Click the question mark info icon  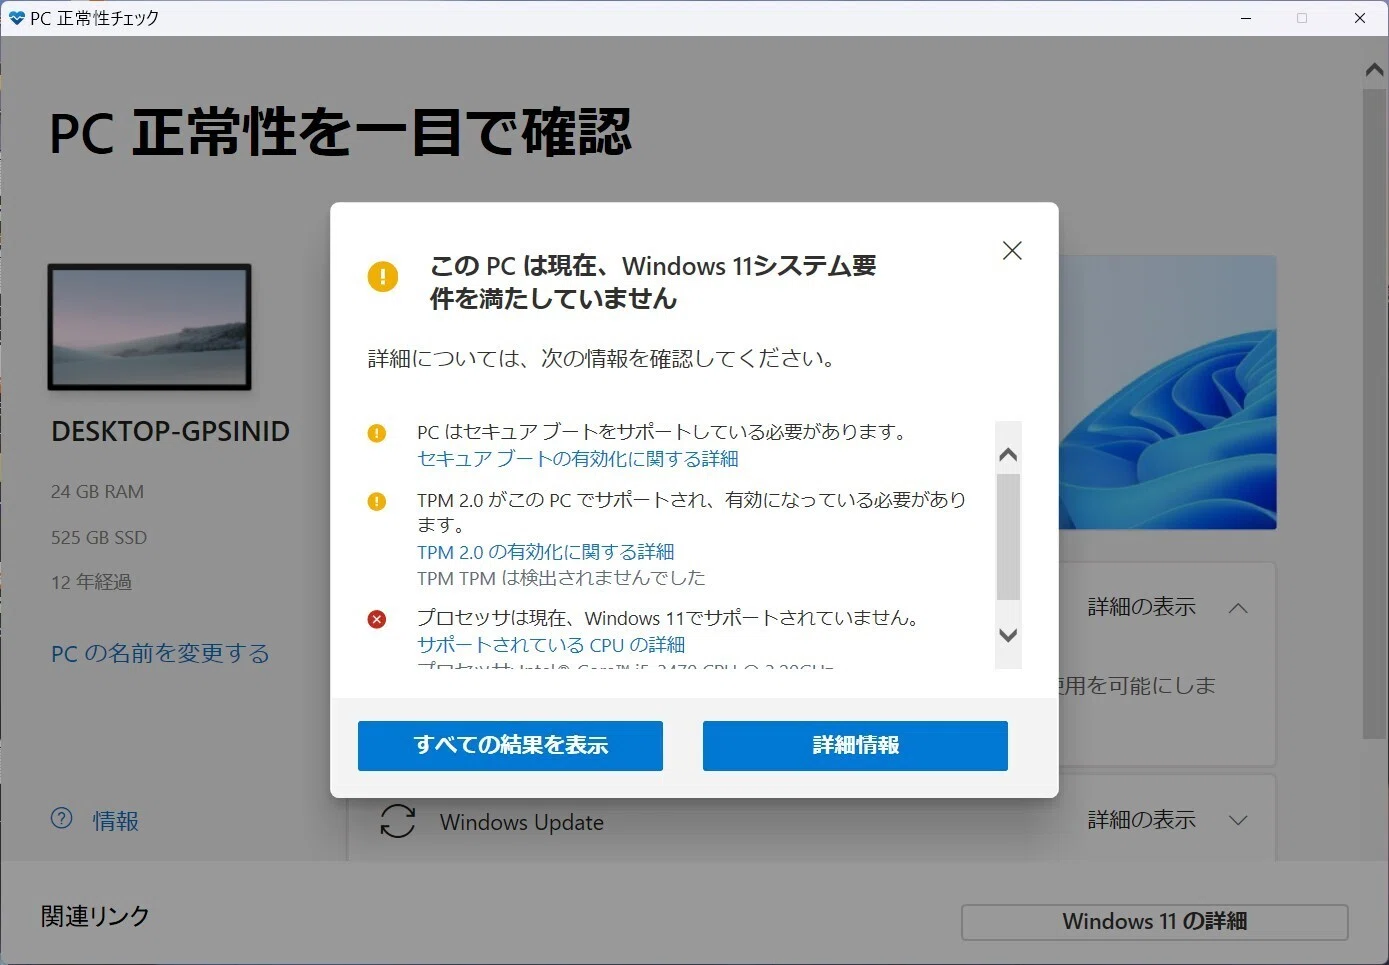[62, 818]
